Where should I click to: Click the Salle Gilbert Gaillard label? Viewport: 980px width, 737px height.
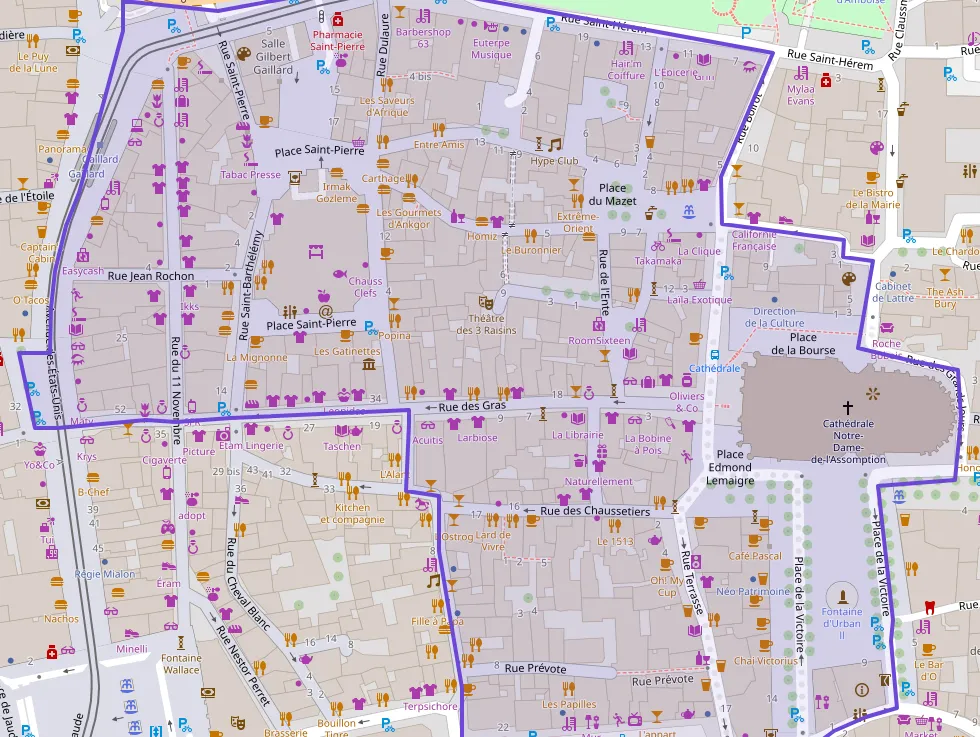click(274, 57)
